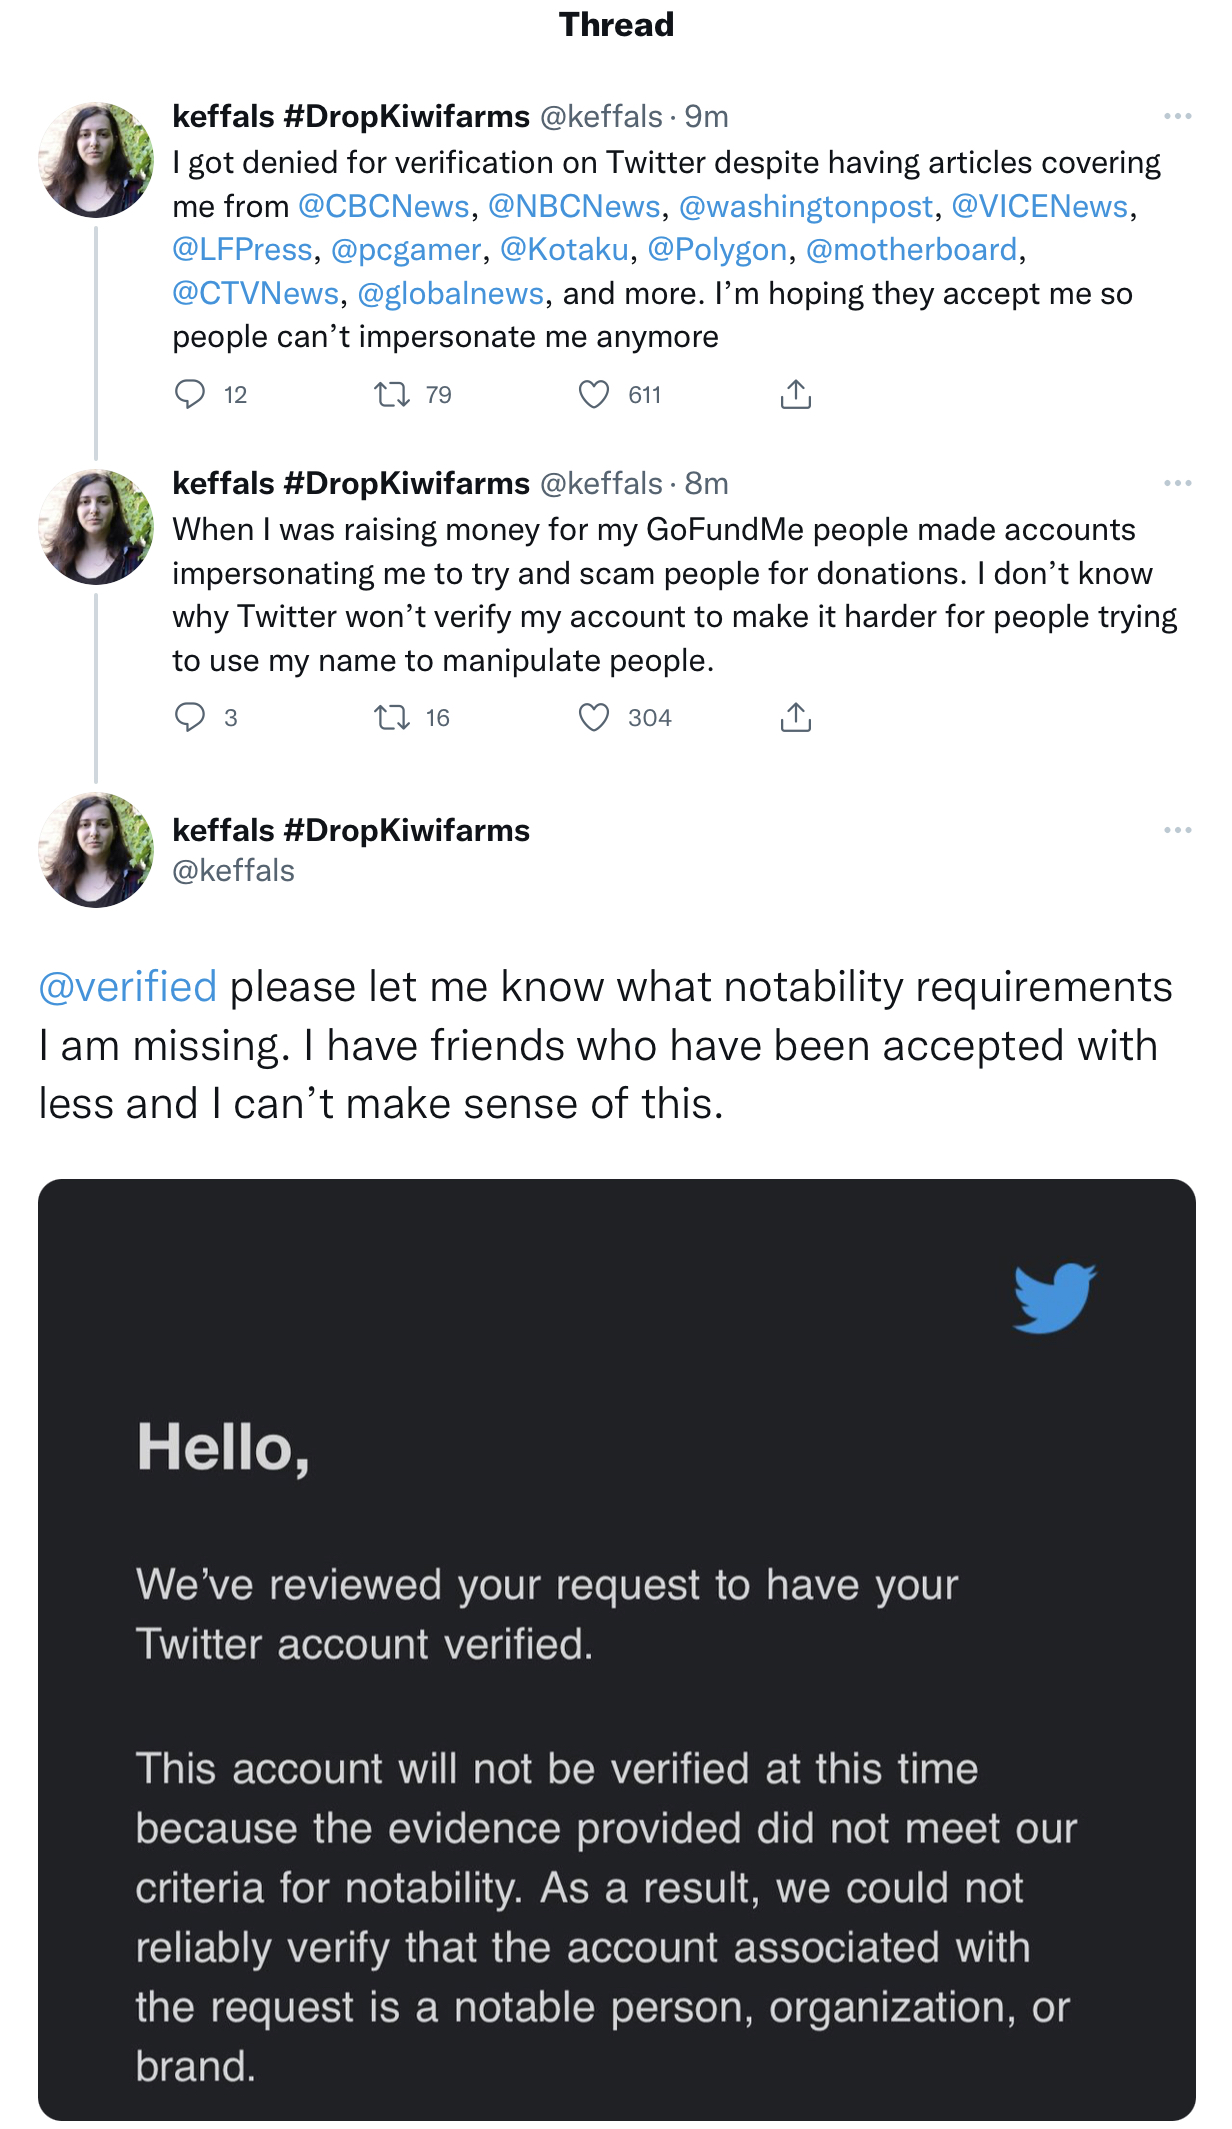Open the profile avatar on the first tweet
This screenshot has height=2129, width=1232.
click(96, 160)
